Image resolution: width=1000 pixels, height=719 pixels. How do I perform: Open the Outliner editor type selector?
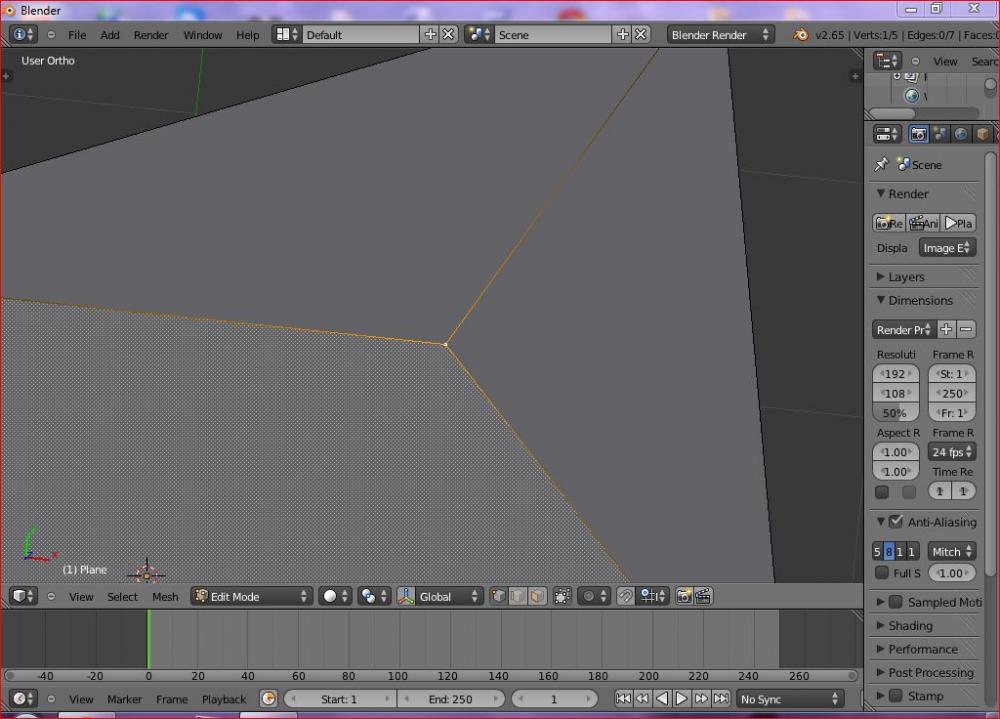[x=887, y=61]
